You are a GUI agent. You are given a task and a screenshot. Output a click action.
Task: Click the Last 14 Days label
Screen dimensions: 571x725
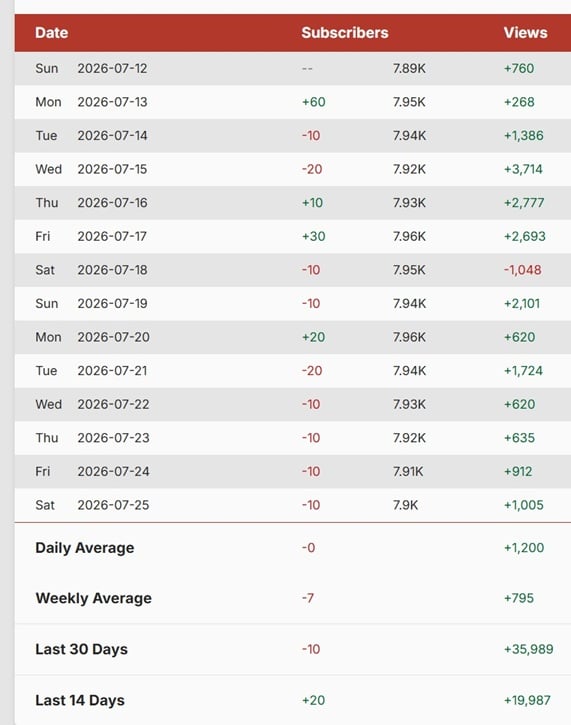(80, 700)
